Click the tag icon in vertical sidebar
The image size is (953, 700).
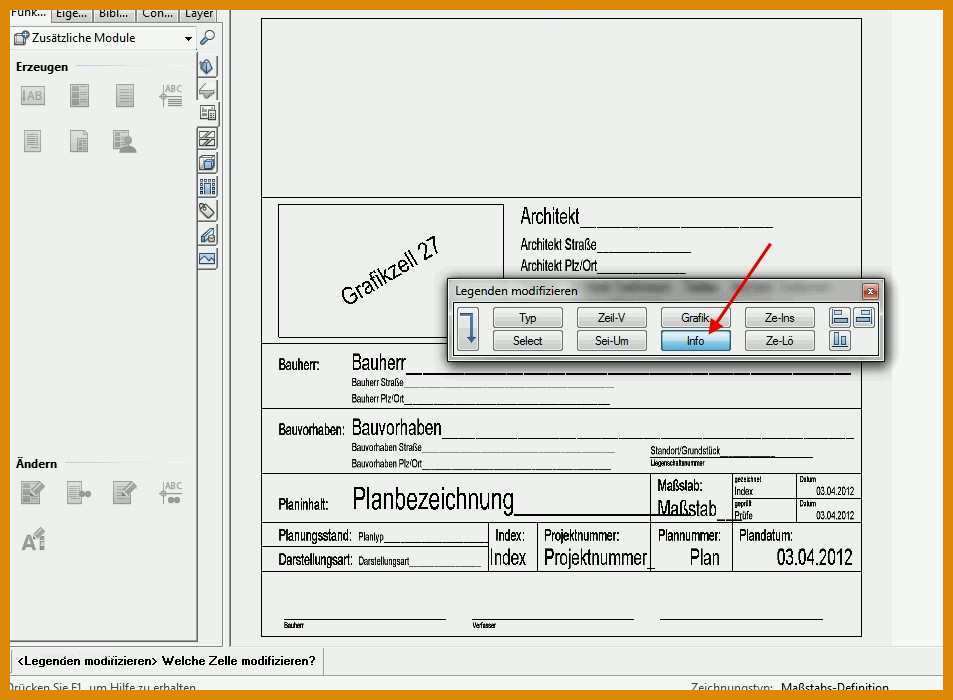(x=207, y=210)
